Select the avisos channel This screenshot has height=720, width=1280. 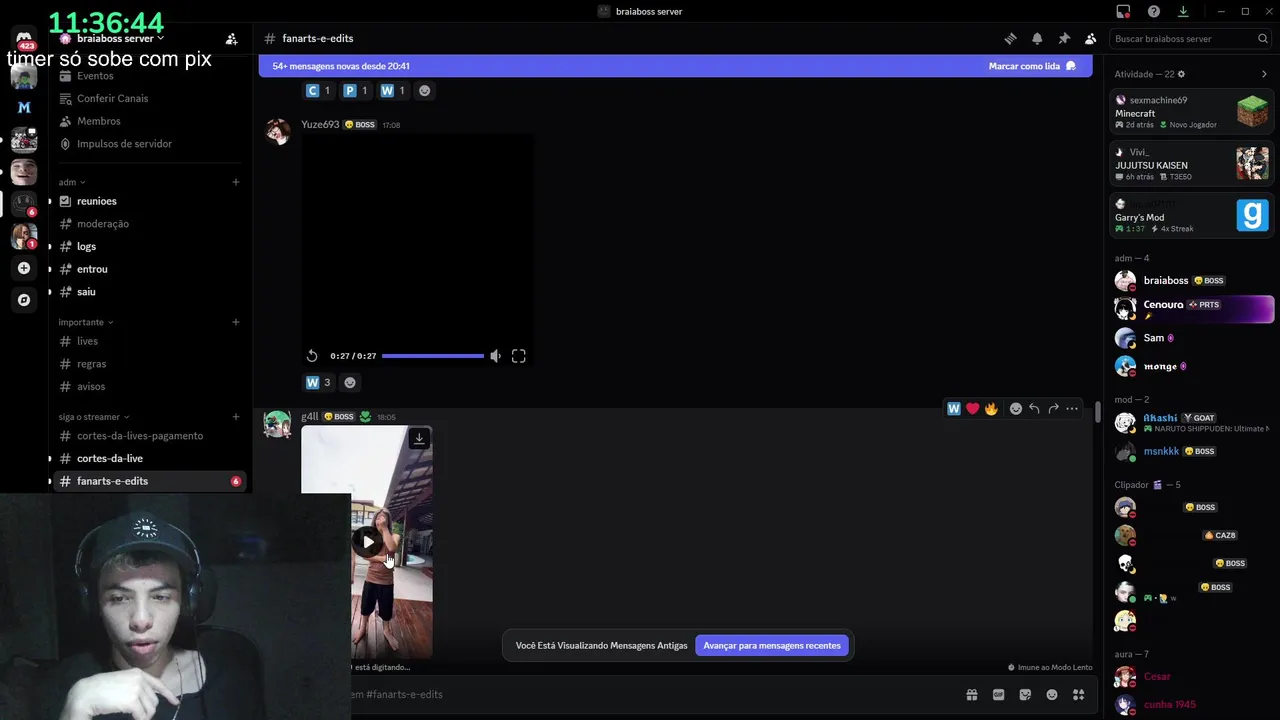coord(91,387)
